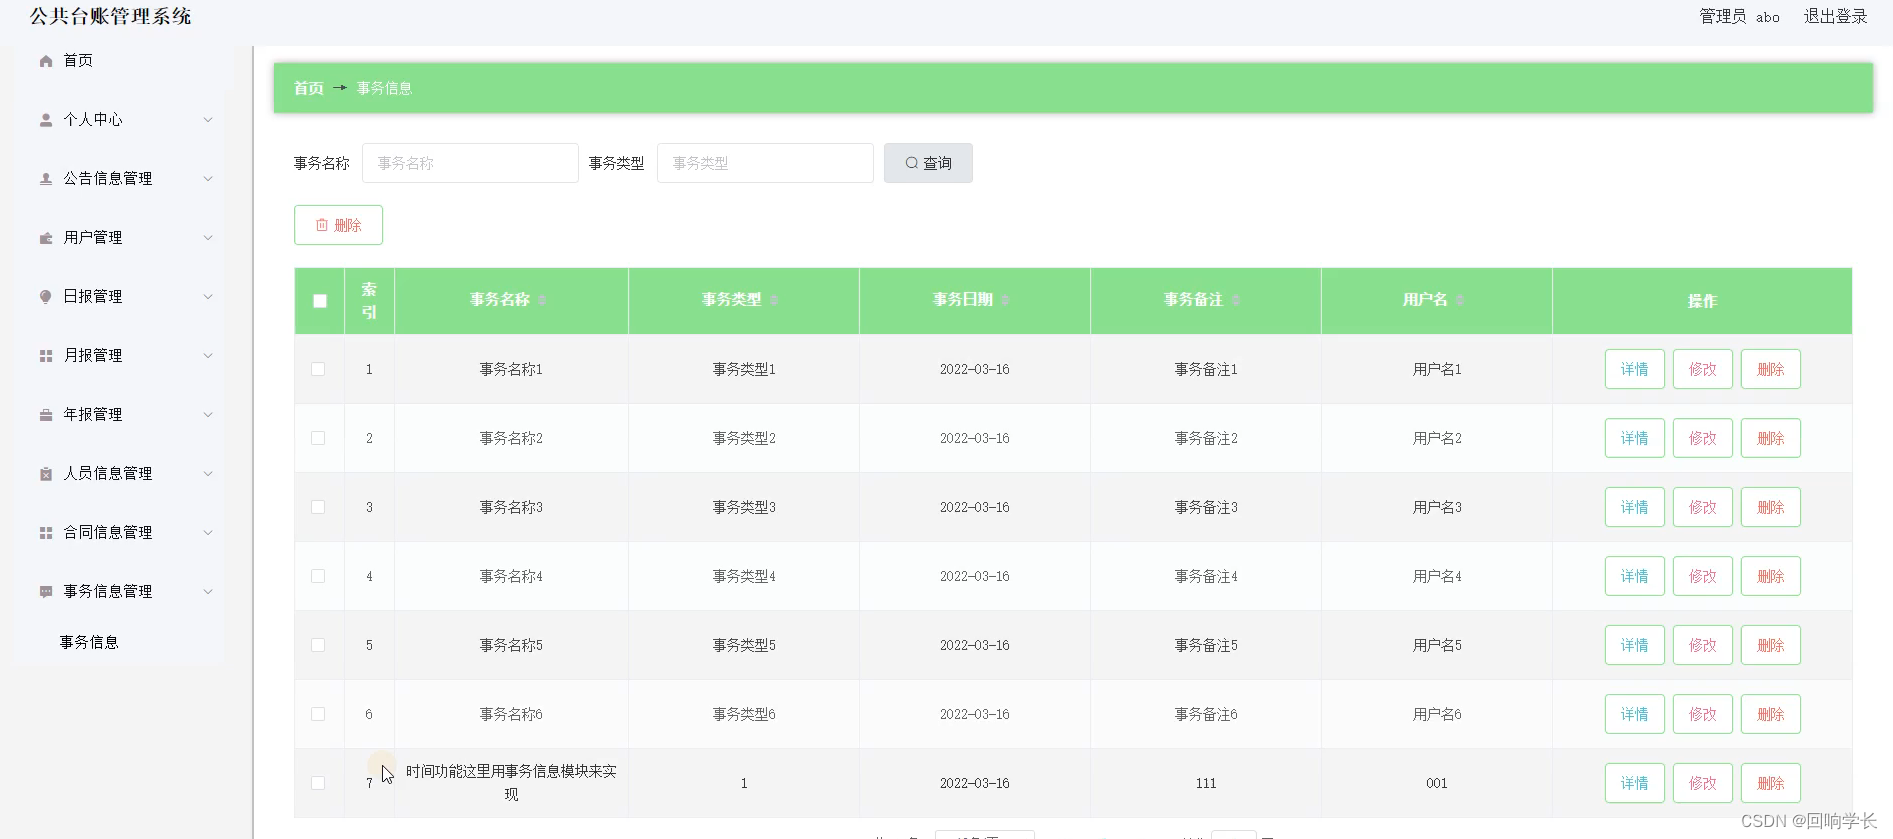The height and width of the screenshot is (839, 1893).
Task: Click 修改 for 事务名称3 row
Action: point(1703,507)
